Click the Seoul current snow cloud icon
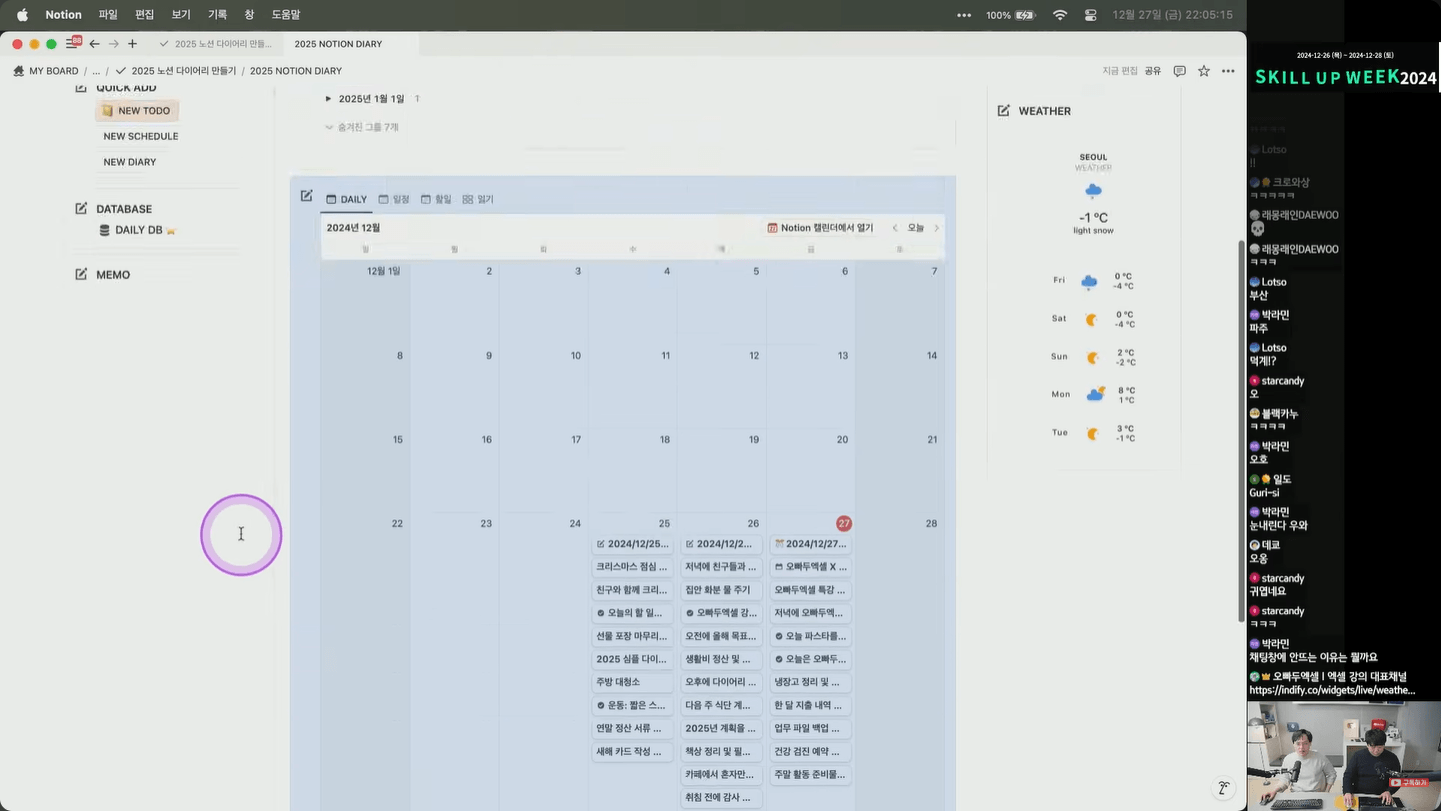This screenshot has height=811, width=1441. coord(1093,190)
